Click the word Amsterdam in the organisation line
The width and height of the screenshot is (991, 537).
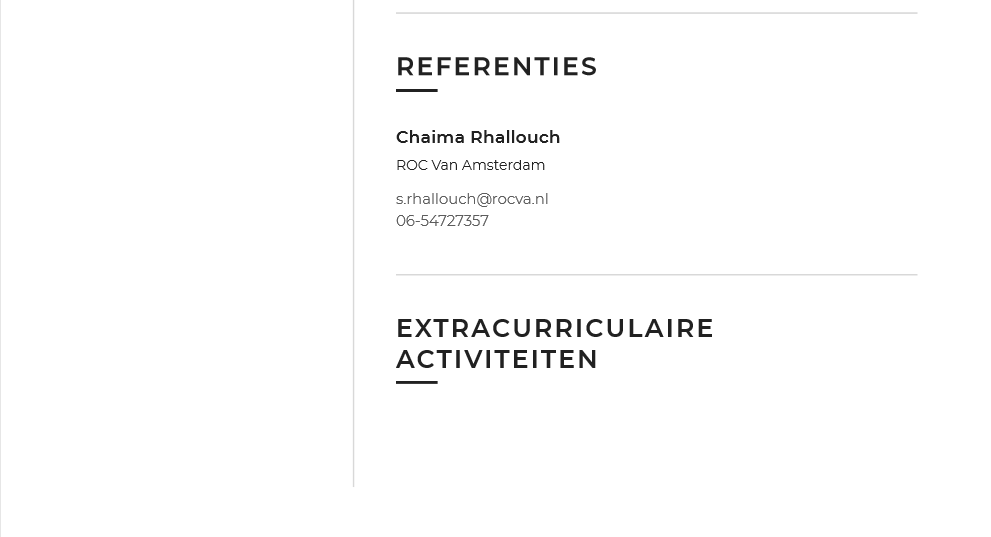(x=503, y=166)
